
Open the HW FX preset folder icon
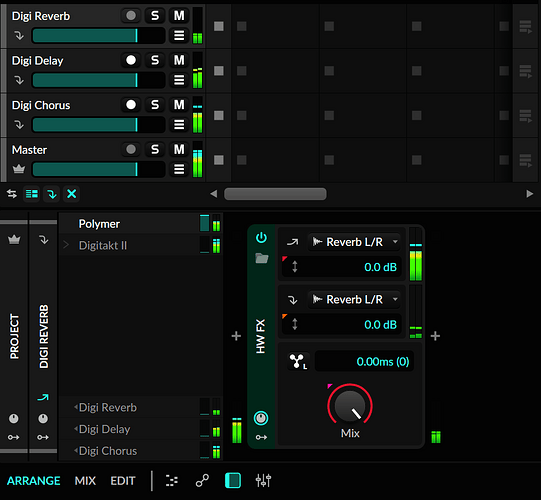tap(262, 258)
